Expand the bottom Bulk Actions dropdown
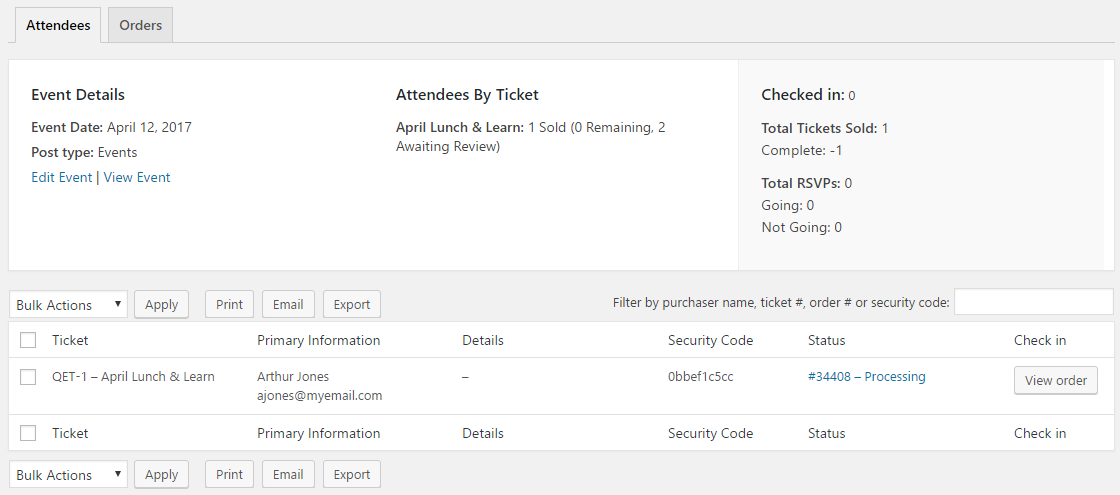Screen dimensions: 1120x495 click(68, 475)
